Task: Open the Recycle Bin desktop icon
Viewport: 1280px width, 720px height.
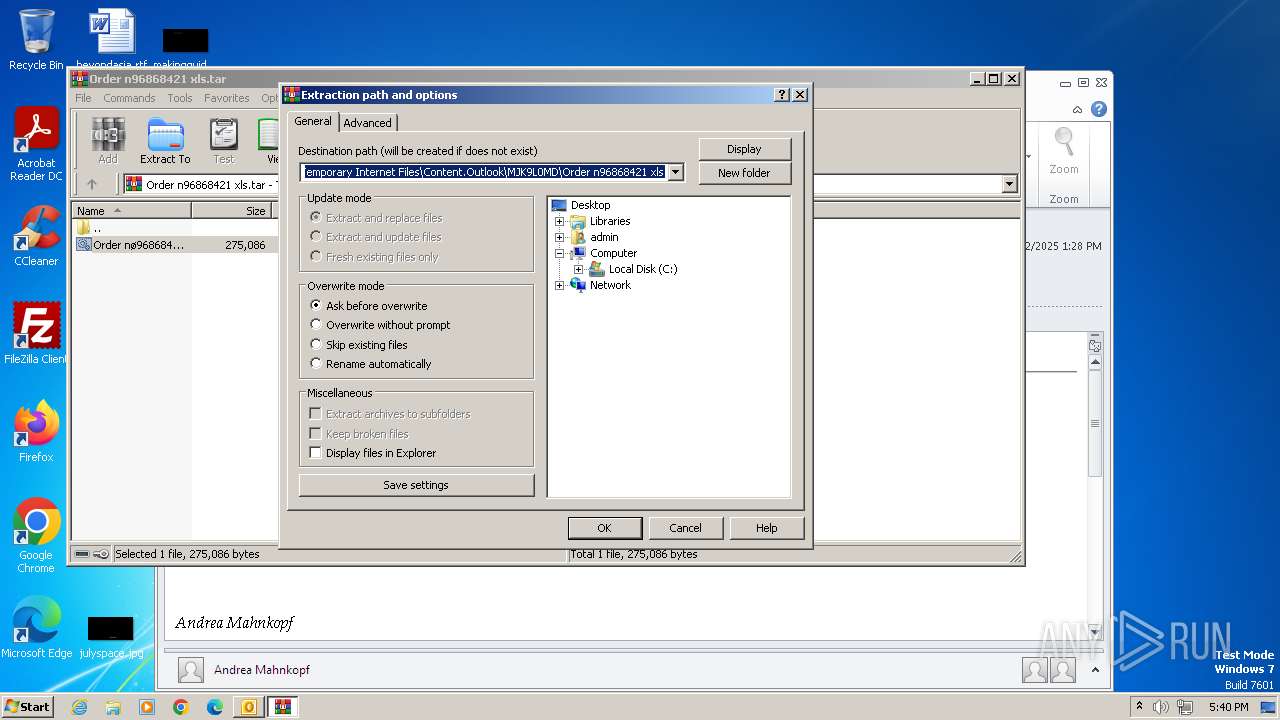Action: tap(36, 39)
